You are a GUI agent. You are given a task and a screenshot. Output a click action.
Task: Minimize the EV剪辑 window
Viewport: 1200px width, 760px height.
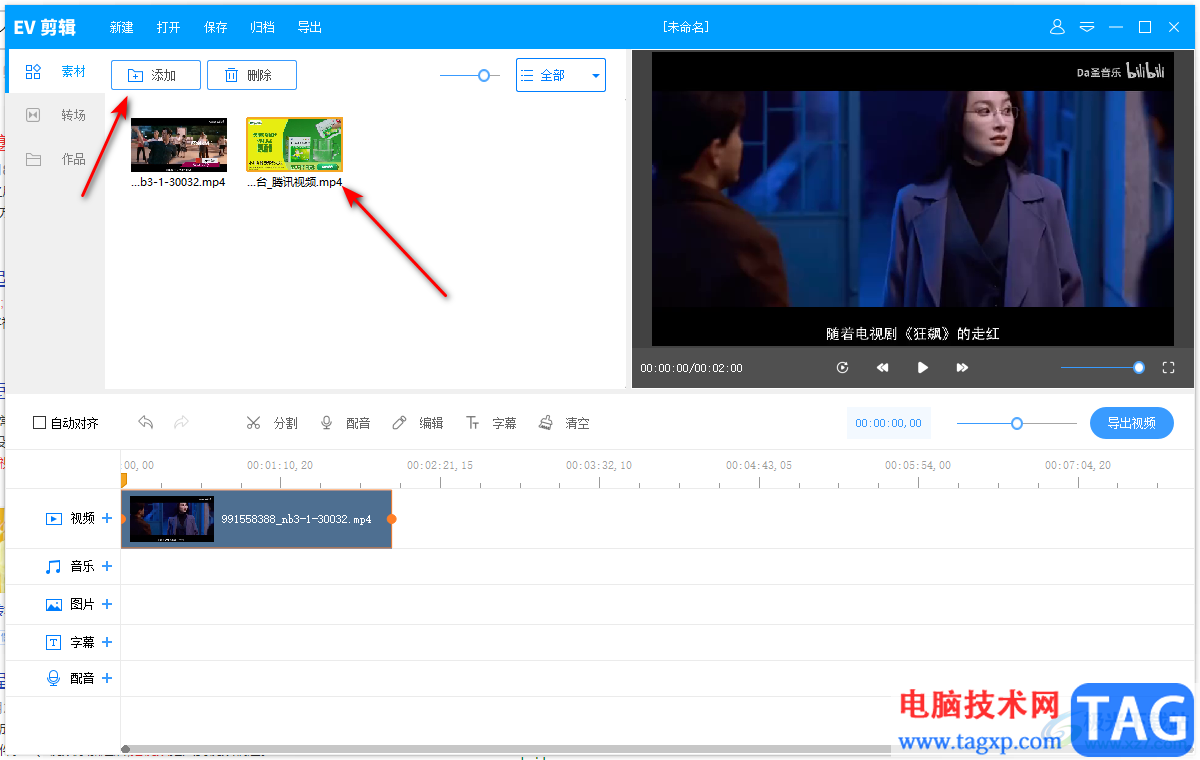[1116, 27]
